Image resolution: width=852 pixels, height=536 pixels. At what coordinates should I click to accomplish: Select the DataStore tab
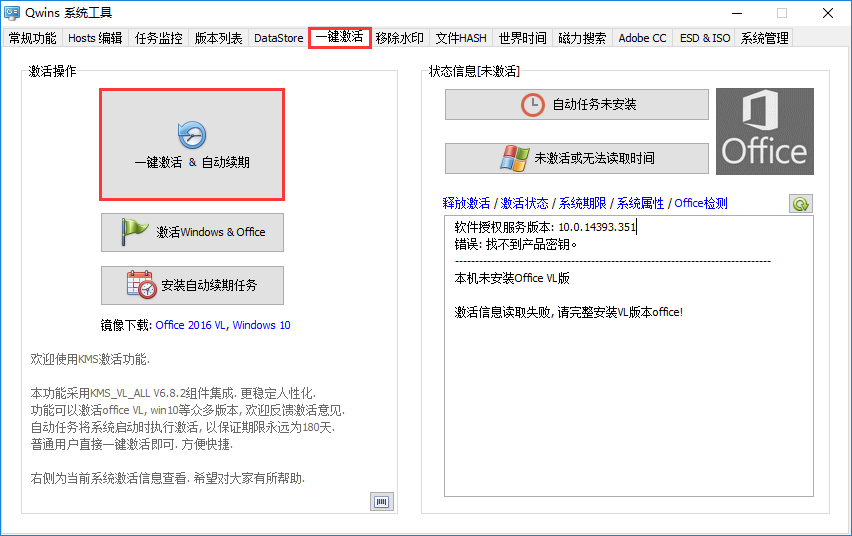click(x=278, y=38)
